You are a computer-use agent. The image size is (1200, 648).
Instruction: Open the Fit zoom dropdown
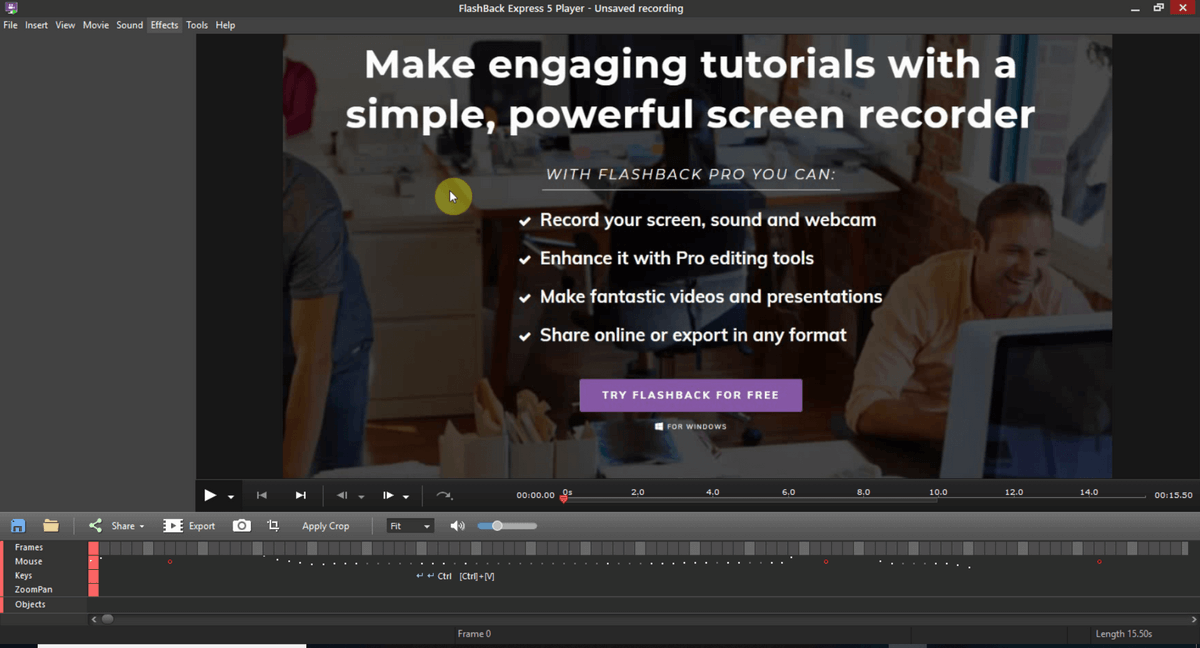point(410,526)
